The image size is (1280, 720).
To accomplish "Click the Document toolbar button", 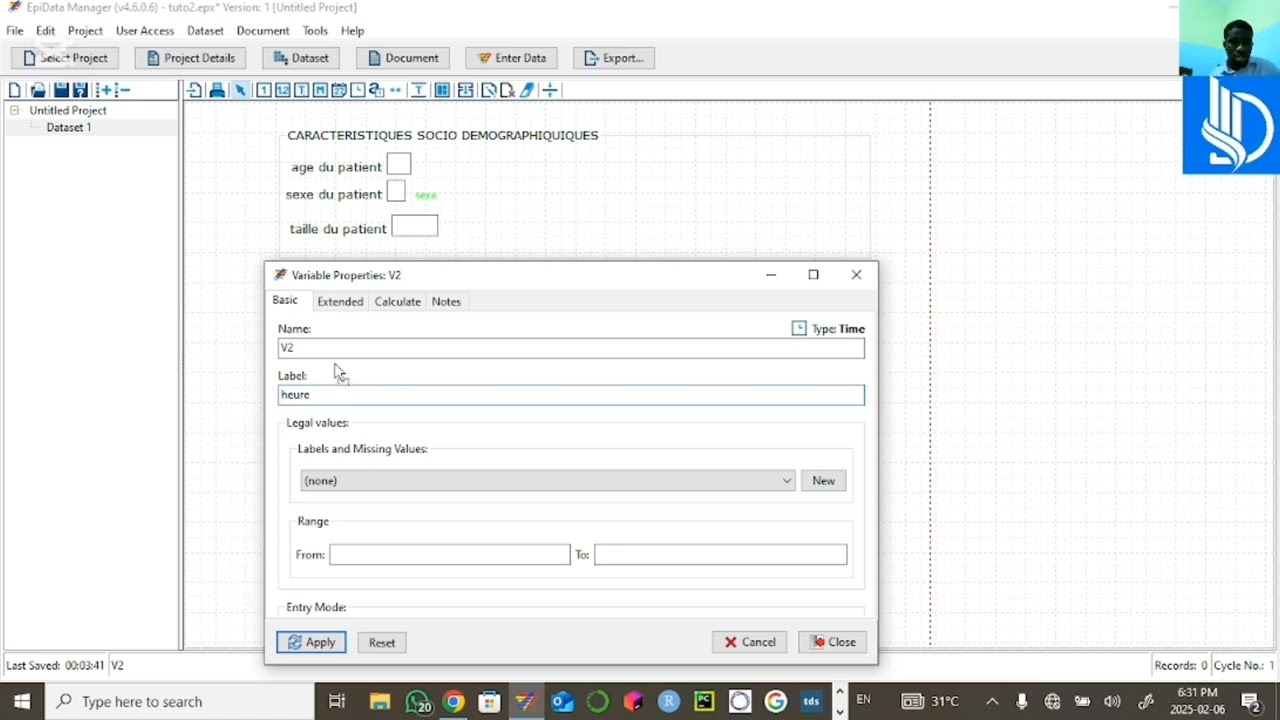I will tap(403, 58).
